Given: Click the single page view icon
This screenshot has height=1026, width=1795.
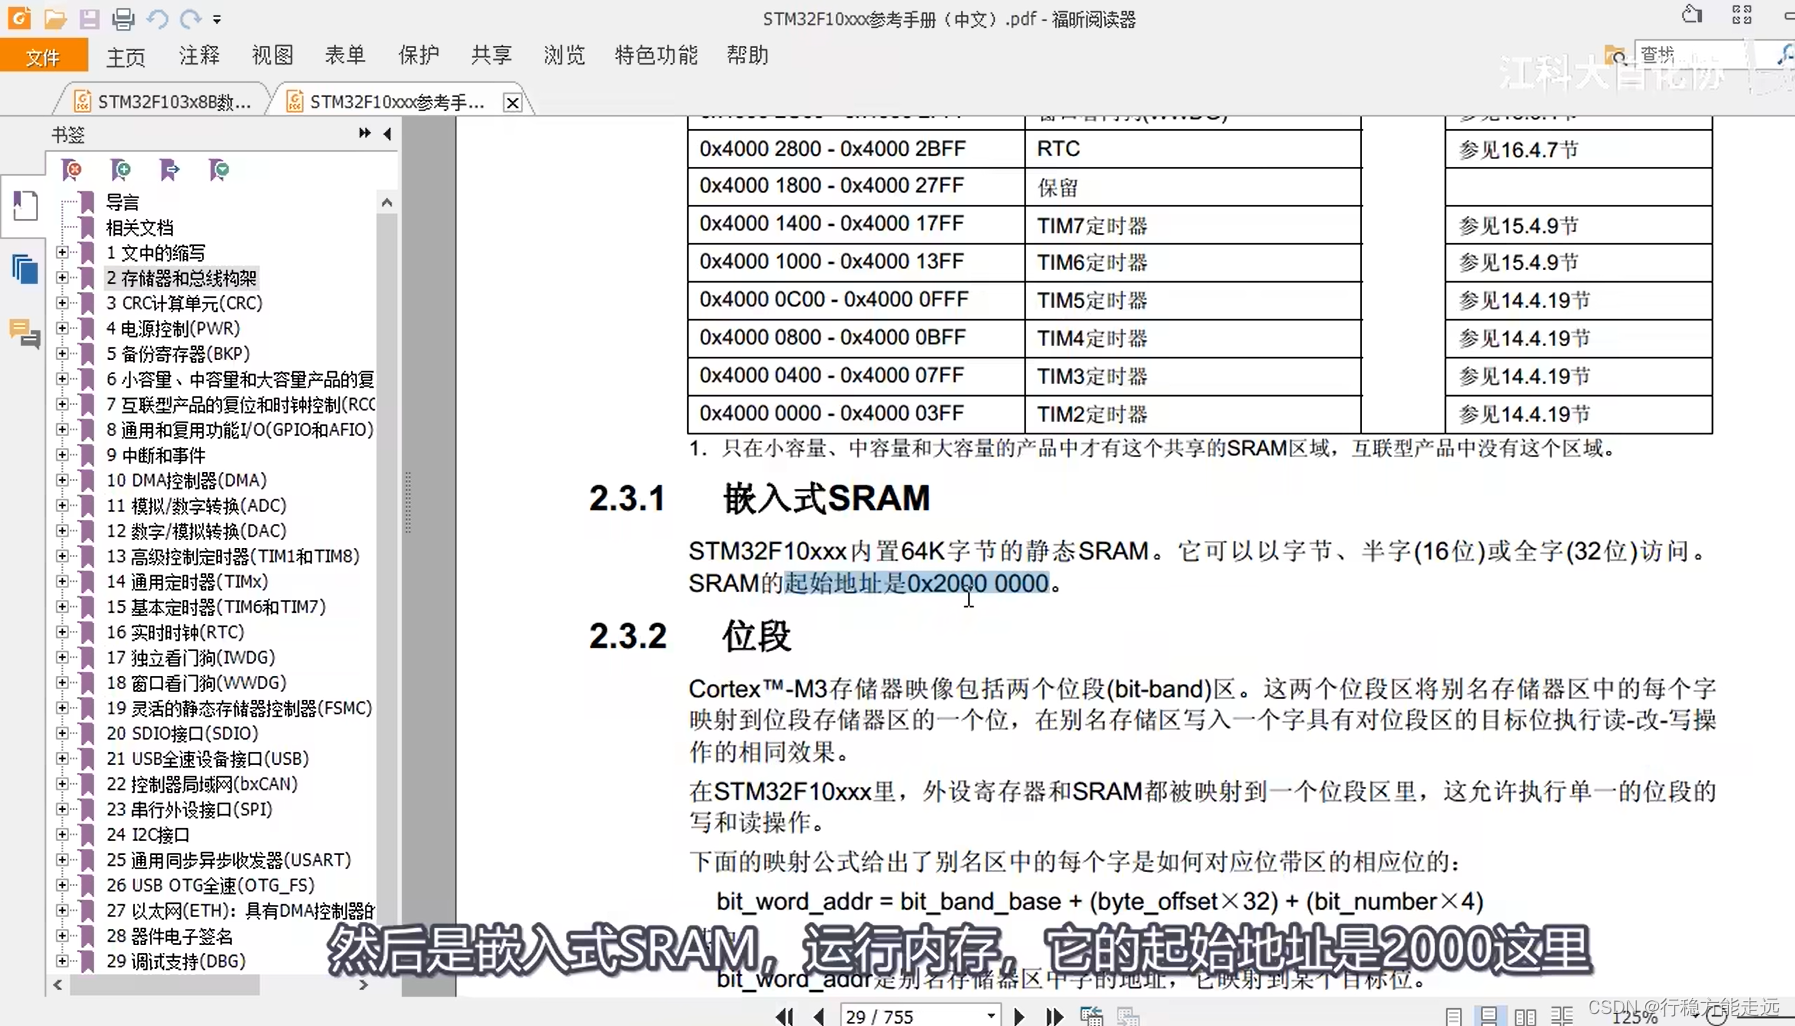Looking at the screenshot, I should coord(1453,1016).
